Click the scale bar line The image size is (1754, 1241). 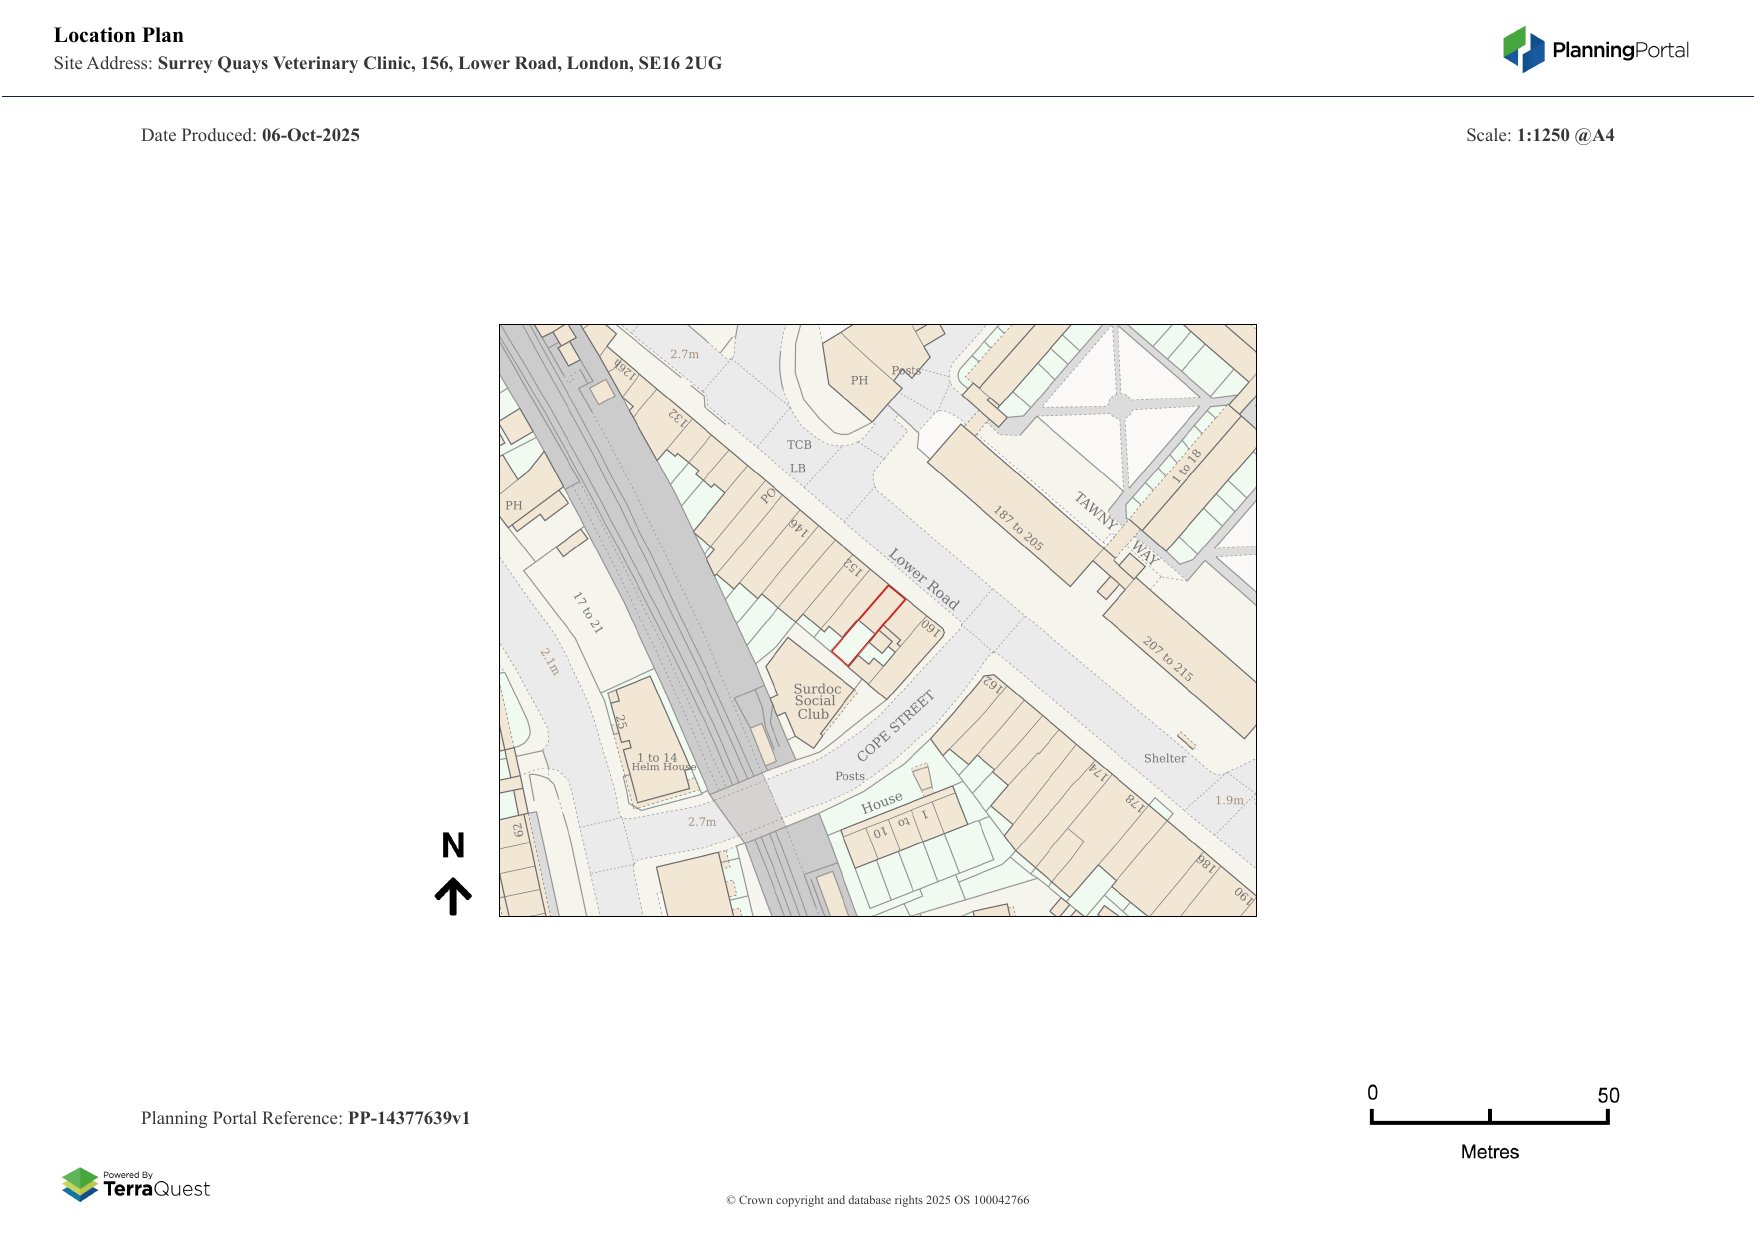(1489, 1122)
